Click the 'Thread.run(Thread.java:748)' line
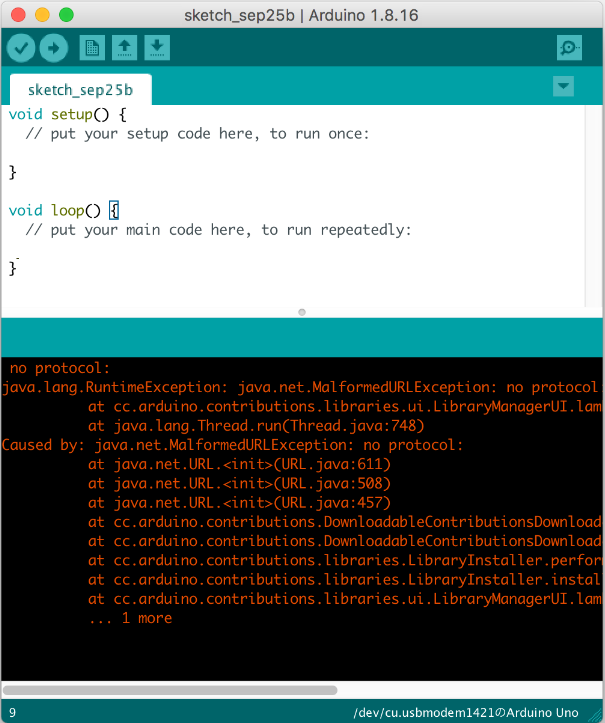The width and height of the screenshot is (605, 723). 256,426
